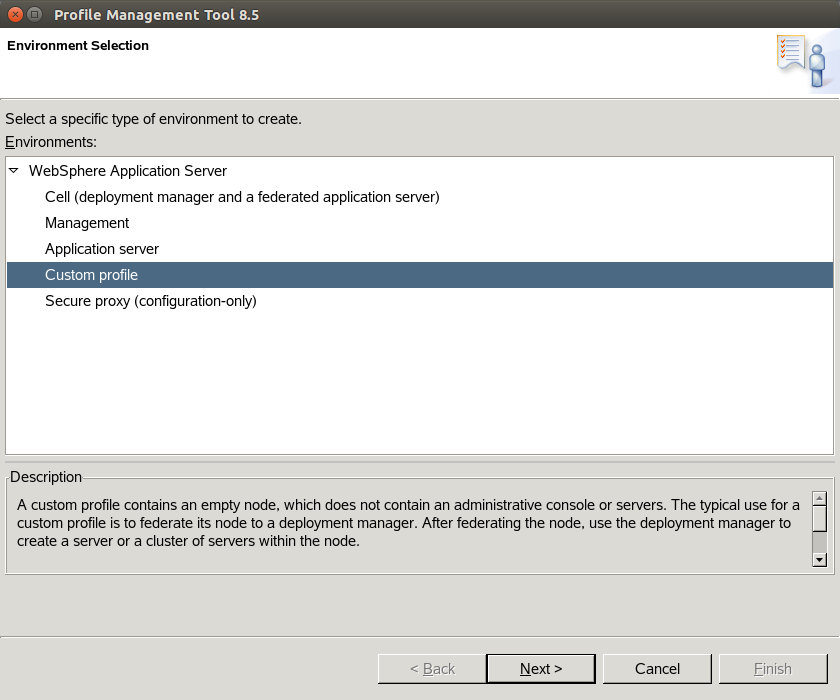This screenshot has width=840, height=700.
Task: Click Next to continue
Action: pyautogui.click(x=541, y=669)
